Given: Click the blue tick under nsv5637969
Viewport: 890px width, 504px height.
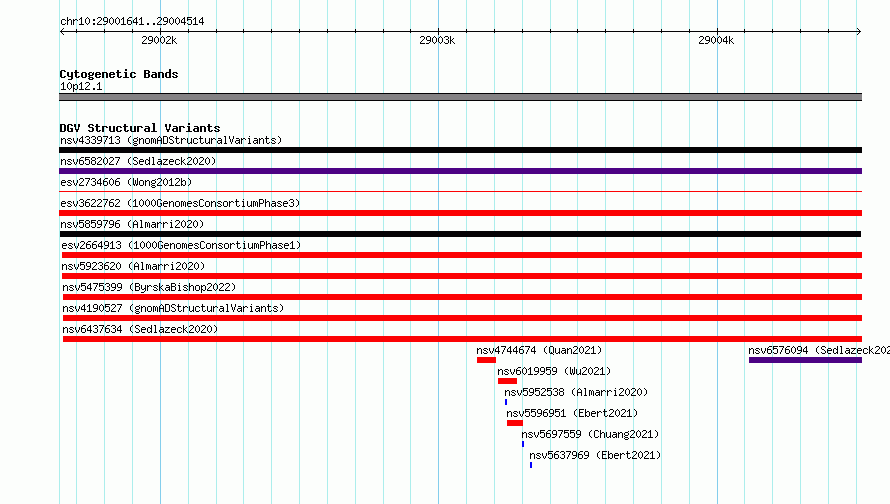Looking at the screenshot, I should (531, 465).
